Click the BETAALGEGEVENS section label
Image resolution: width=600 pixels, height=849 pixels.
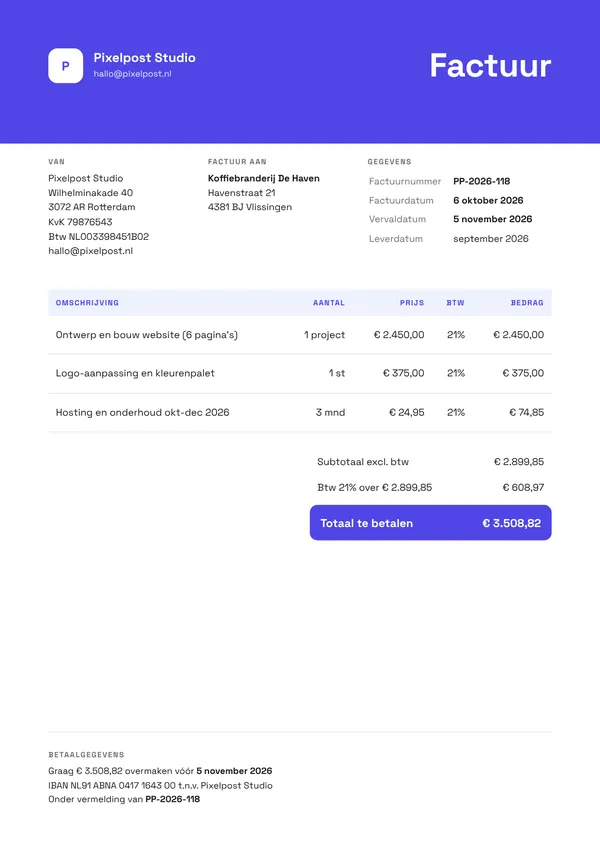coord(86,754)
